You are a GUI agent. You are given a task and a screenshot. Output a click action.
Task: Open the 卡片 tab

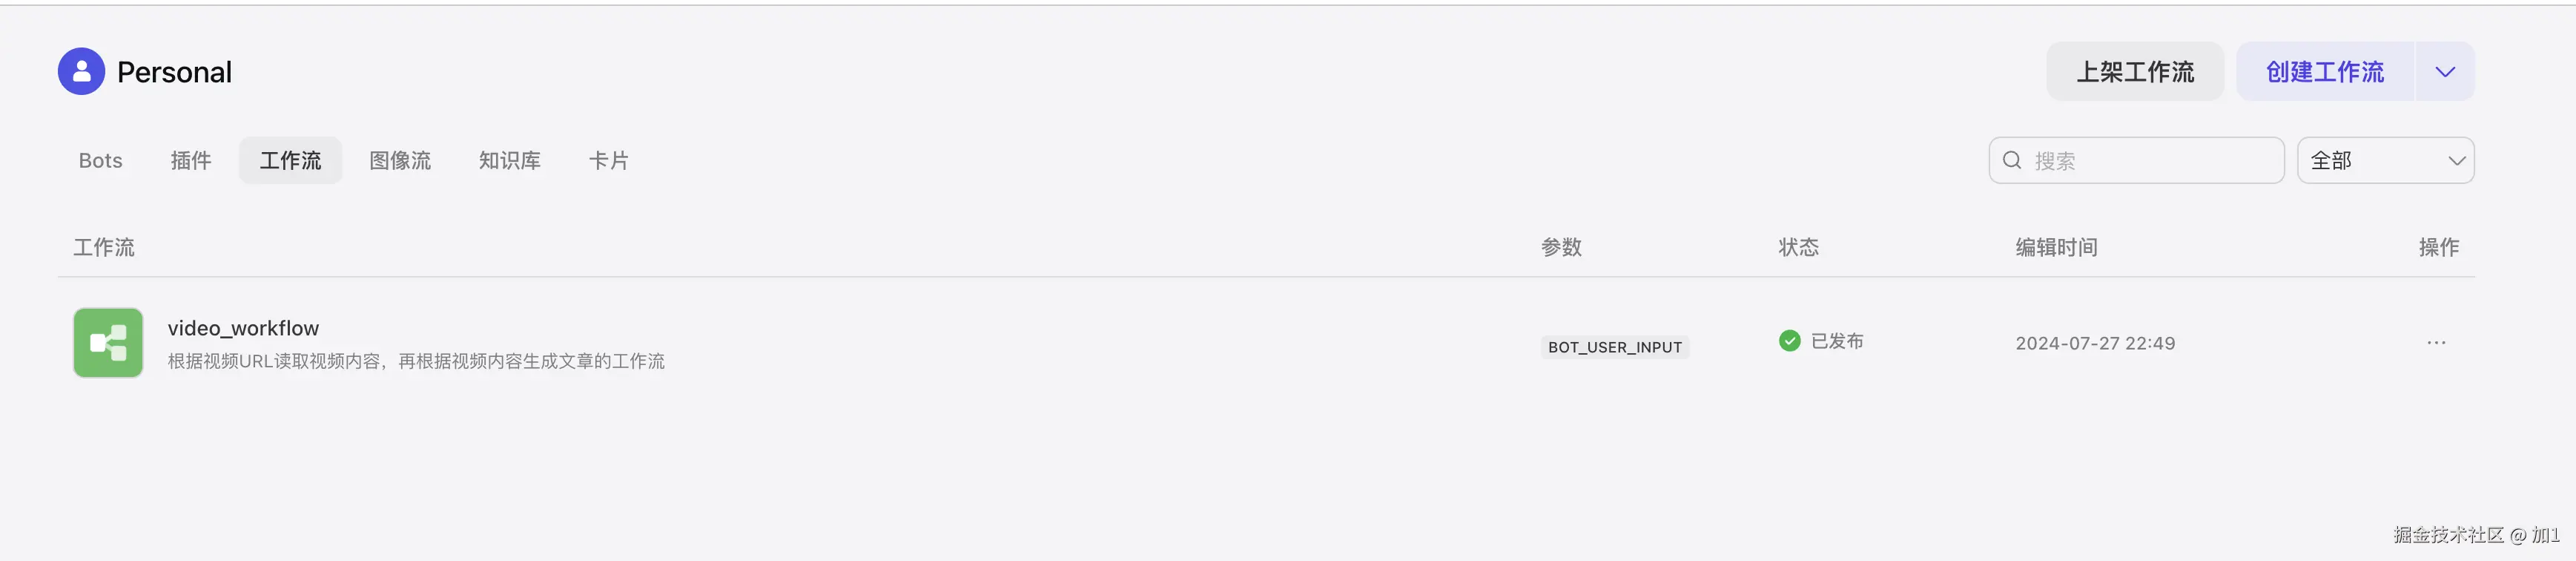tap(608, 161)
